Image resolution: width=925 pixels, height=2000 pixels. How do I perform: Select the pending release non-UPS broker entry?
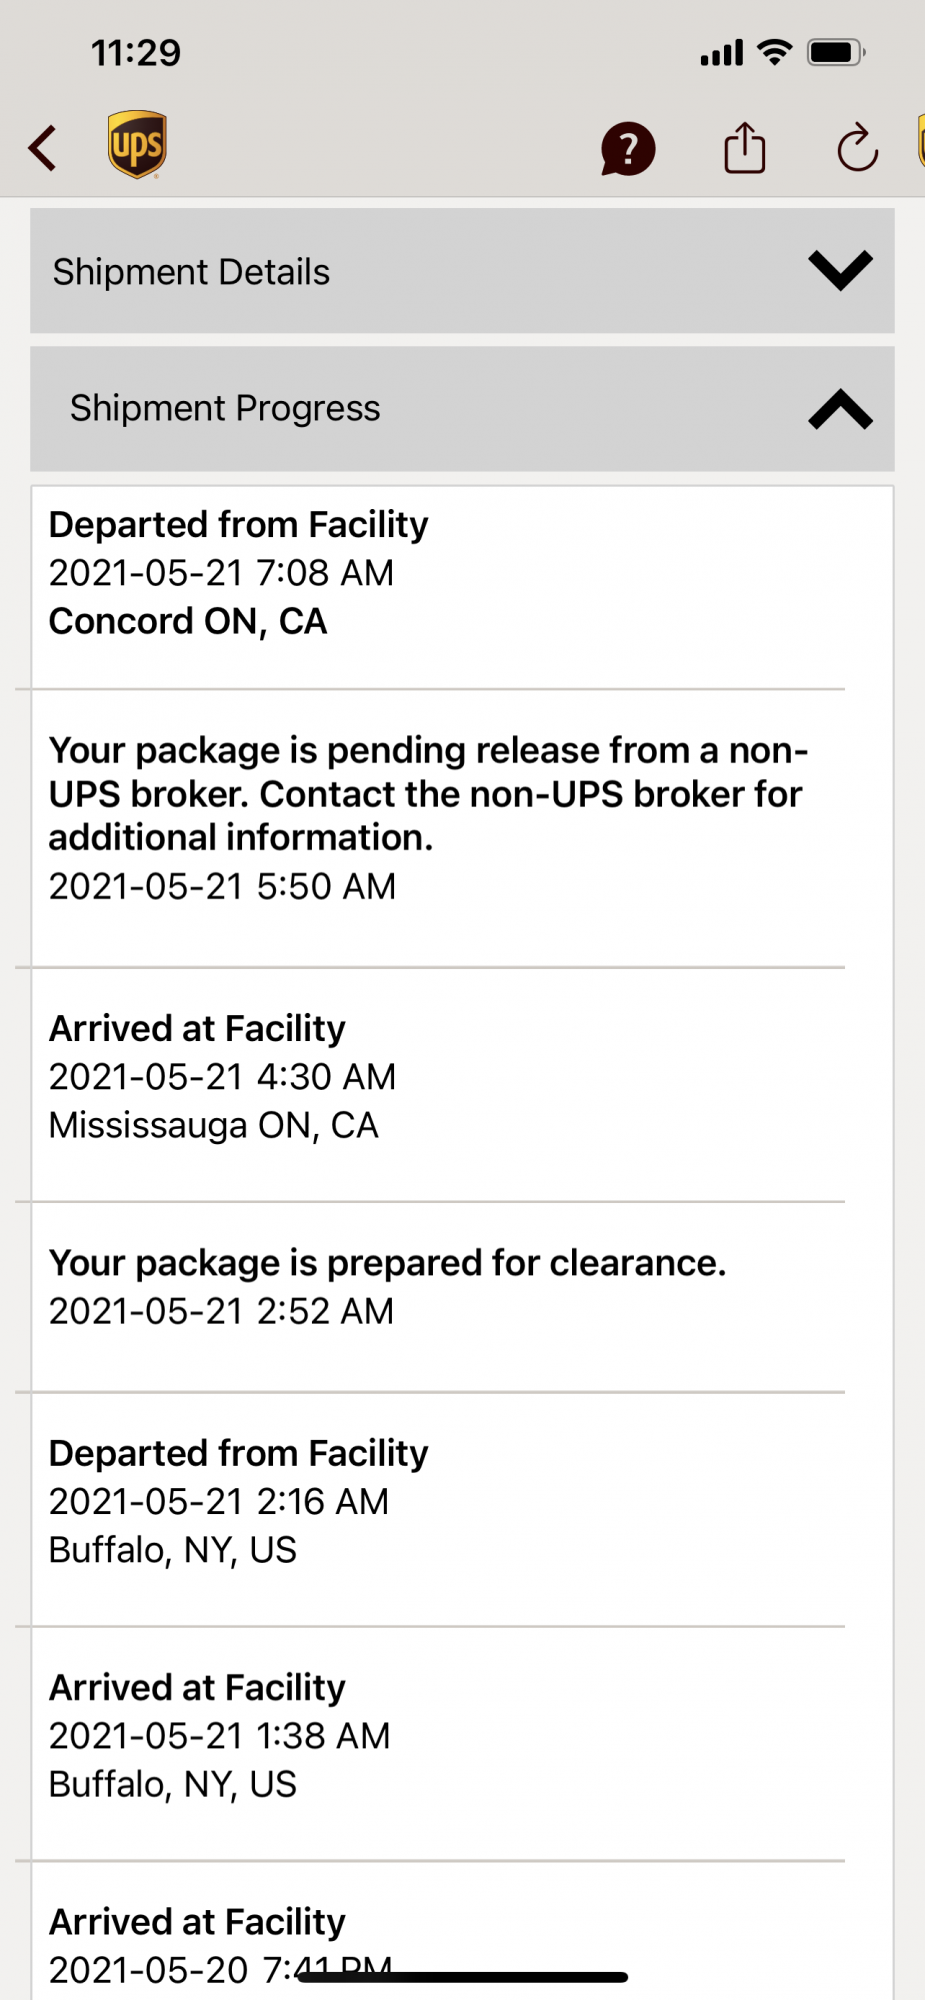[430, 815]
